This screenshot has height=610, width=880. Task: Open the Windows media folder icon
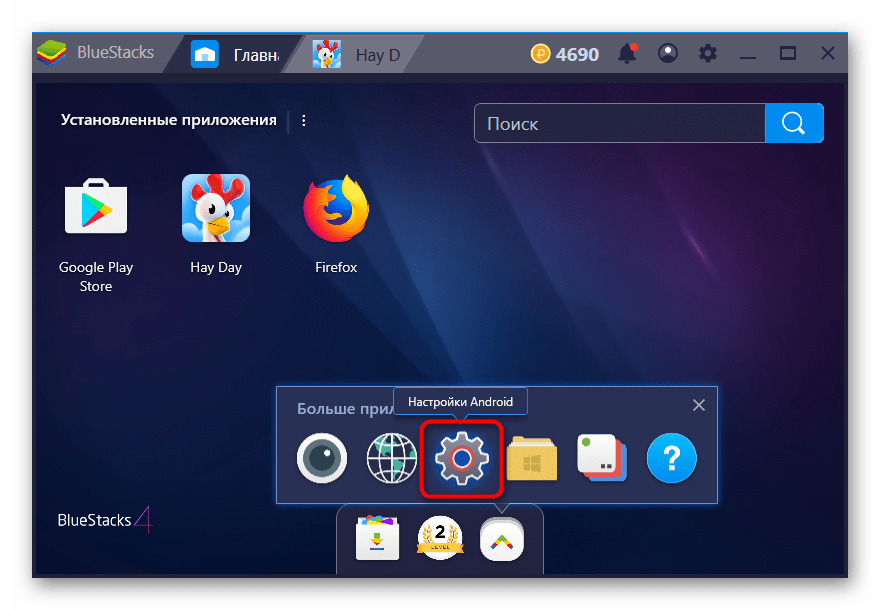tap(531, 459)
